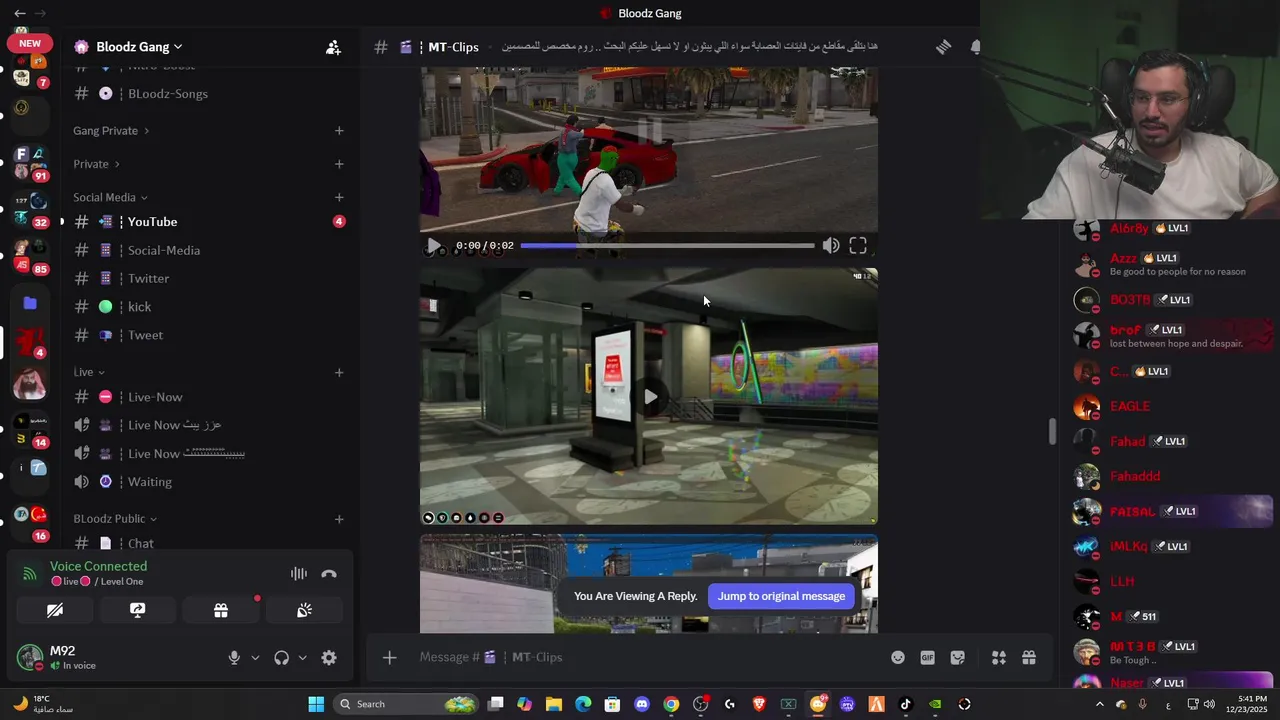Collapse the Social Media category
This screenshot has height=720, width=1280.
(110, 197)
